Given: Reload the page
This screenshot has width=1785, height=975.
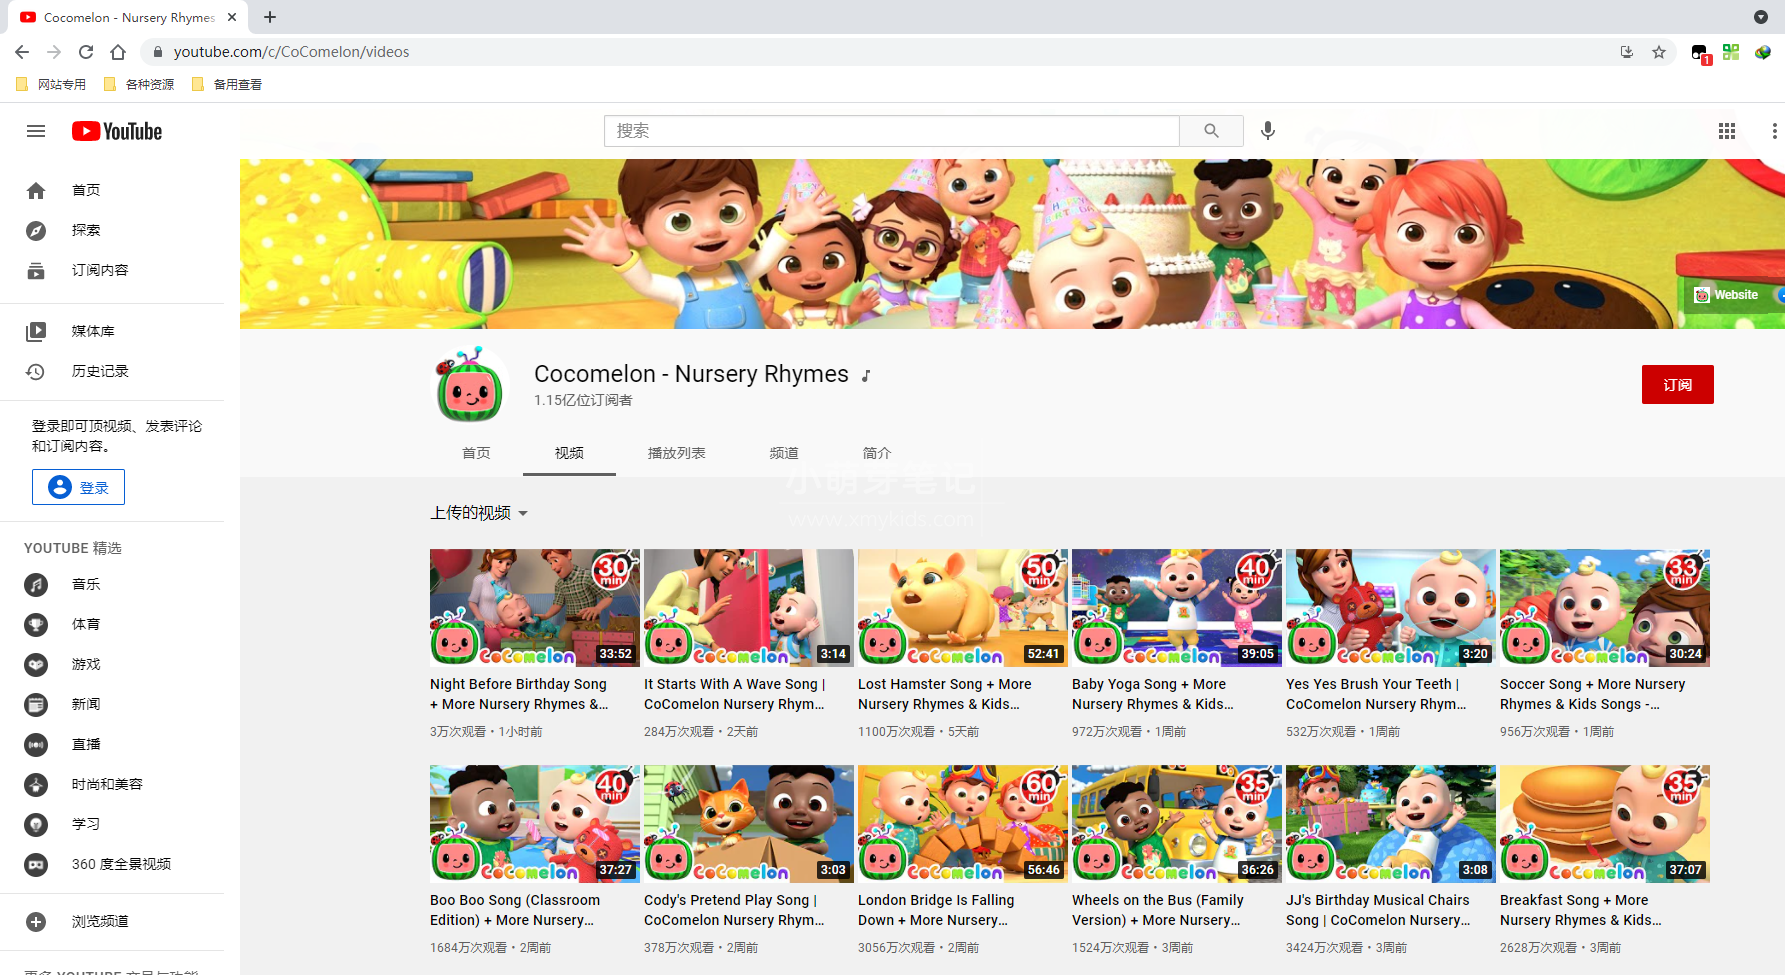Looking at the screenshot, I should pyautogui.click(x=86, y=52).
